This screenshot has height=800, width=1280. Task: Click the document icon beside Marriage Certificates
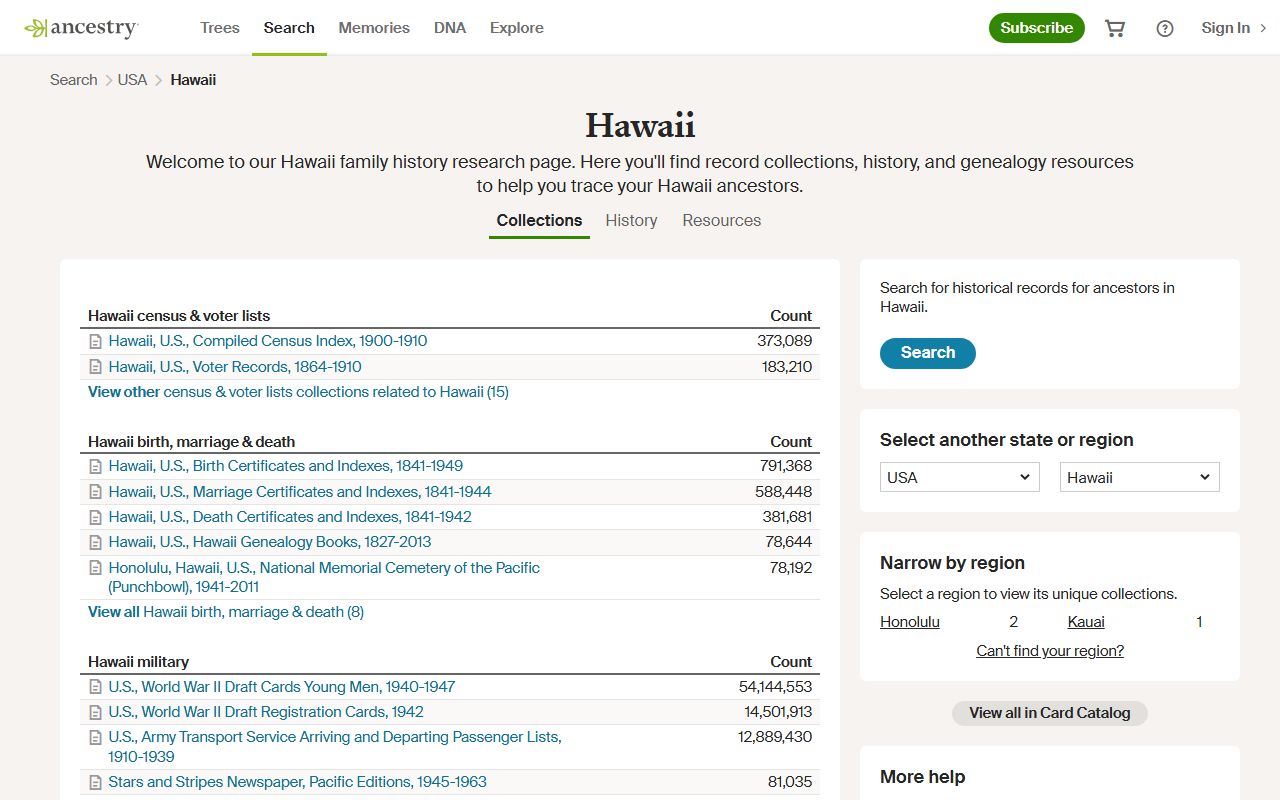(x=96, y=492)
